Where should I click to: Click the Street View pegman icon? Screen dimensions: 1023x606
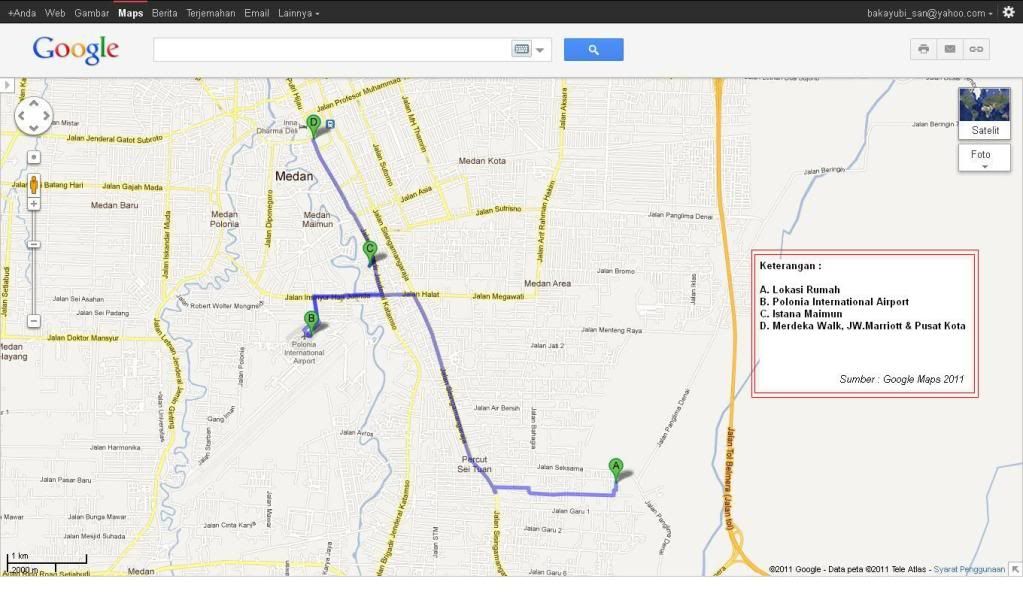(x=34, y=185)
